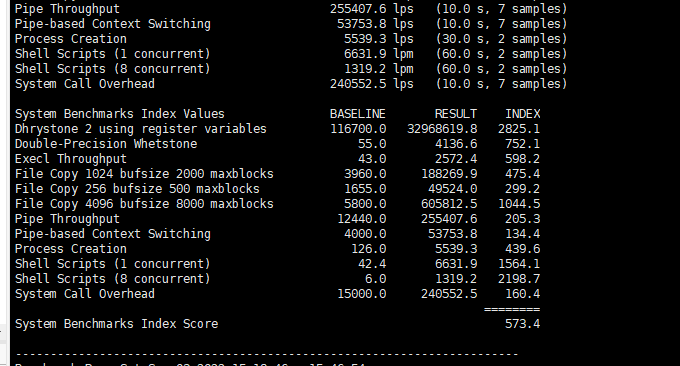Click the Execl baseline 43.0
Screen dimensions: 680x366
[372, 159]
